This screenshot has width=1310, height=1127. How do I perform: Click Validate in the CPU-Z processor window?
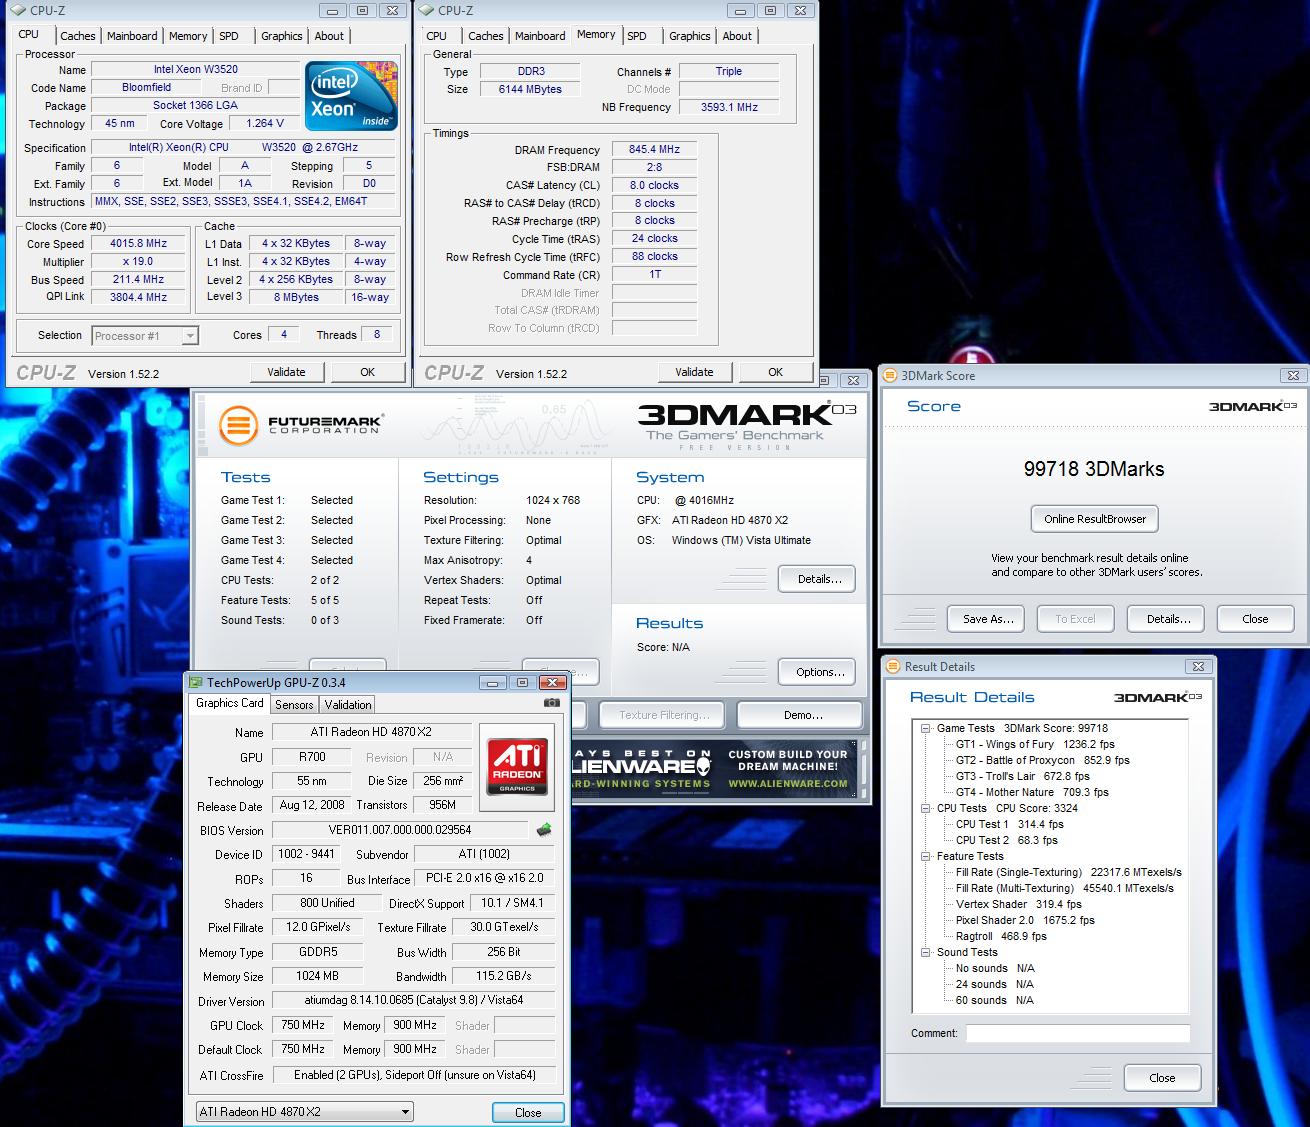click(286, 372)
